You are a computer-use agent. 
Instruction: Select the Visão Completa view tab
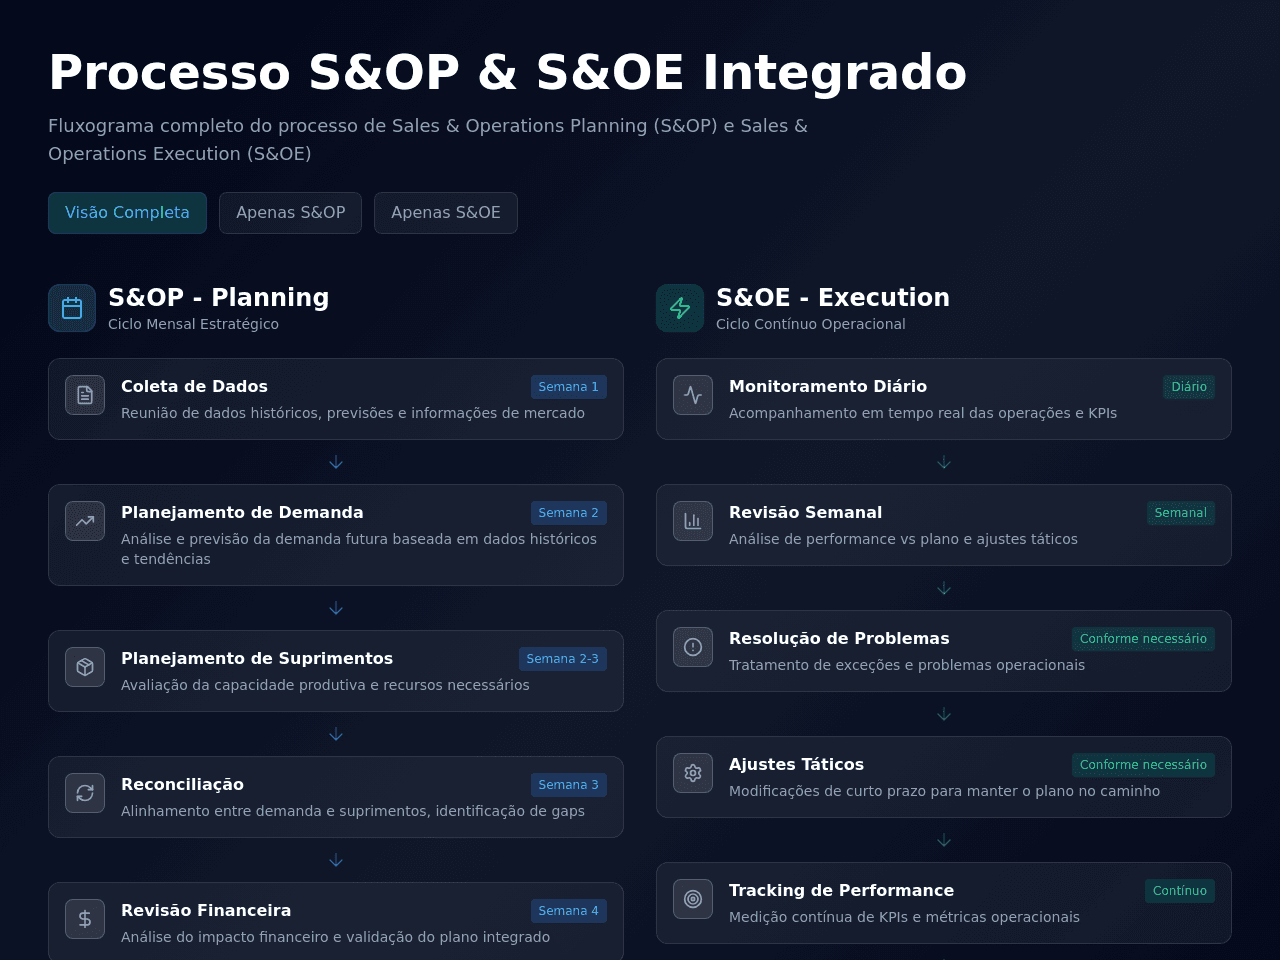point(127,213)
